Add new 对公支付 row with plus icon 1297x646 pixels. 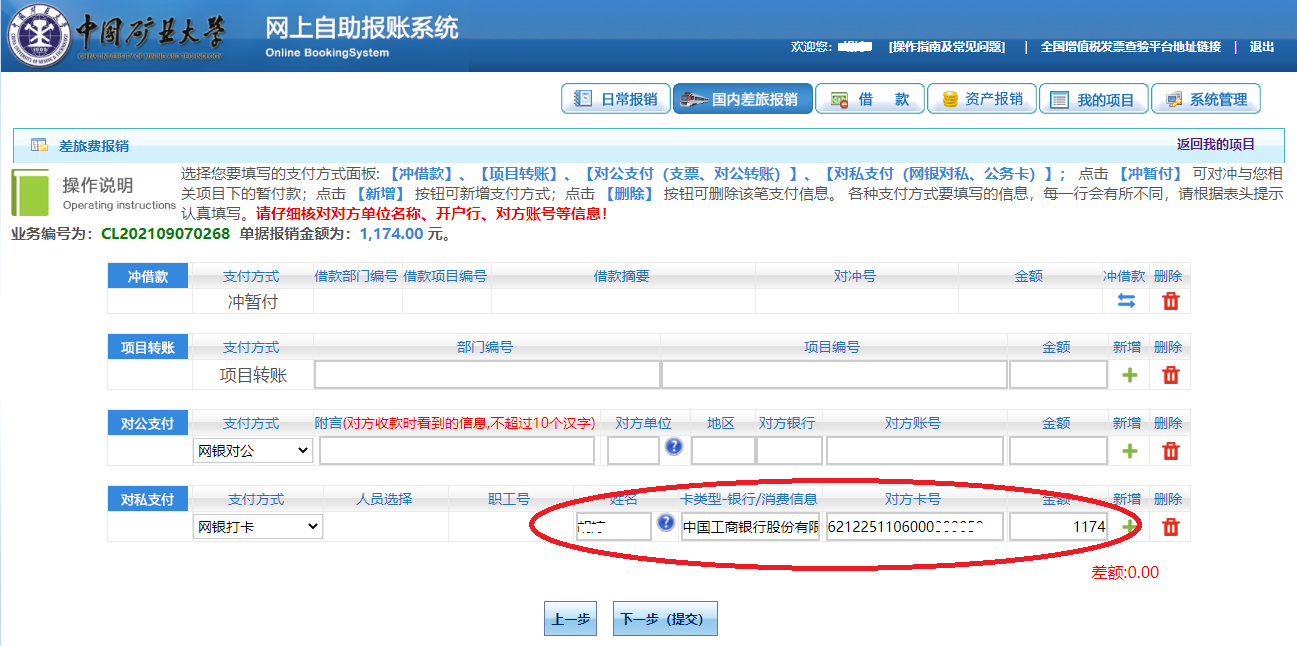pyautogui.click(x=1129, y=451)
